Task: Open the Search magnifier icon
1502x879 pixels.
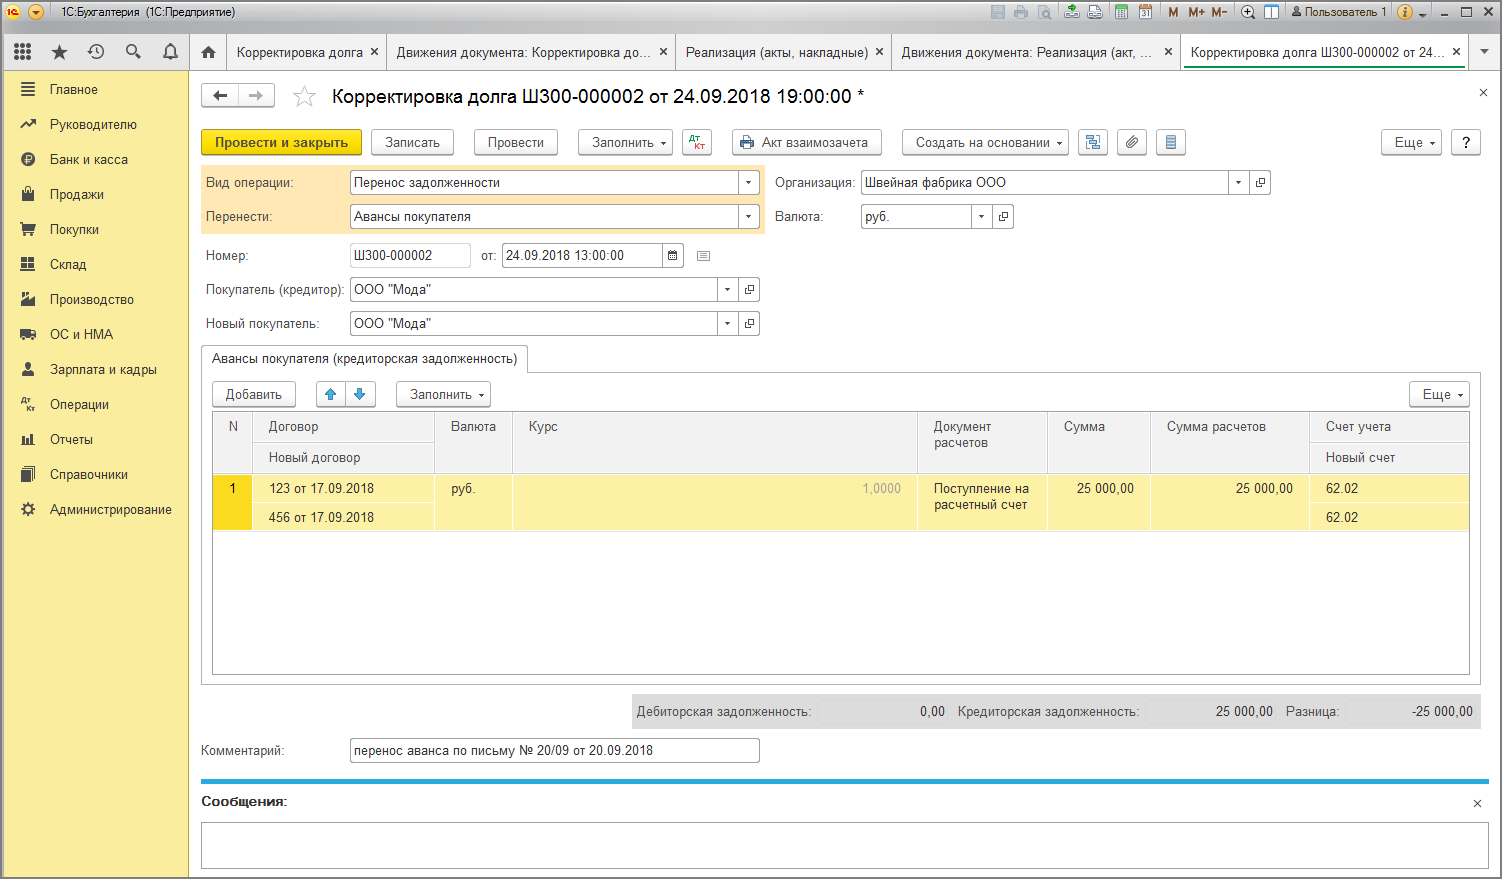Action: pyautogui.click(x=133, y=52)
